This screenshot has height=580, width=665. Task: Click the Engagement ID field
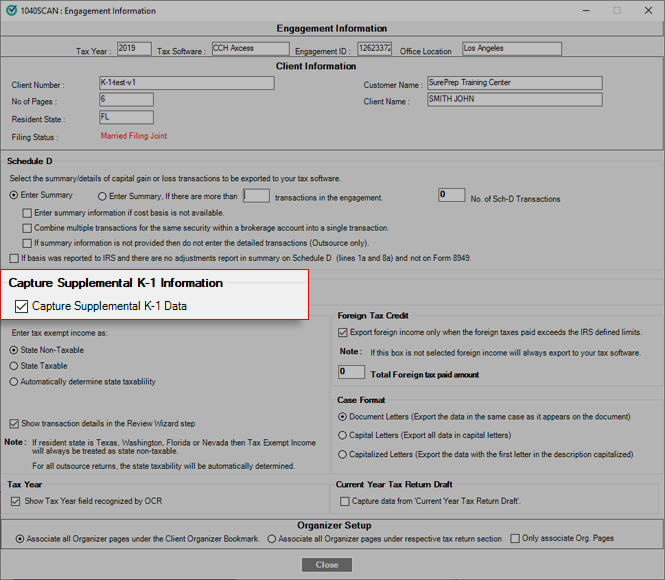point(374,48)
